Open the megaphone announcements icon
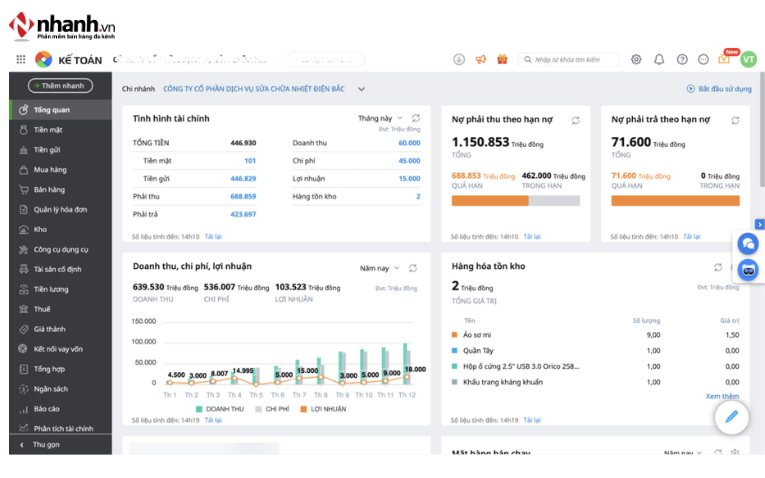Viewport: 765px width, 478px height. 480,60
